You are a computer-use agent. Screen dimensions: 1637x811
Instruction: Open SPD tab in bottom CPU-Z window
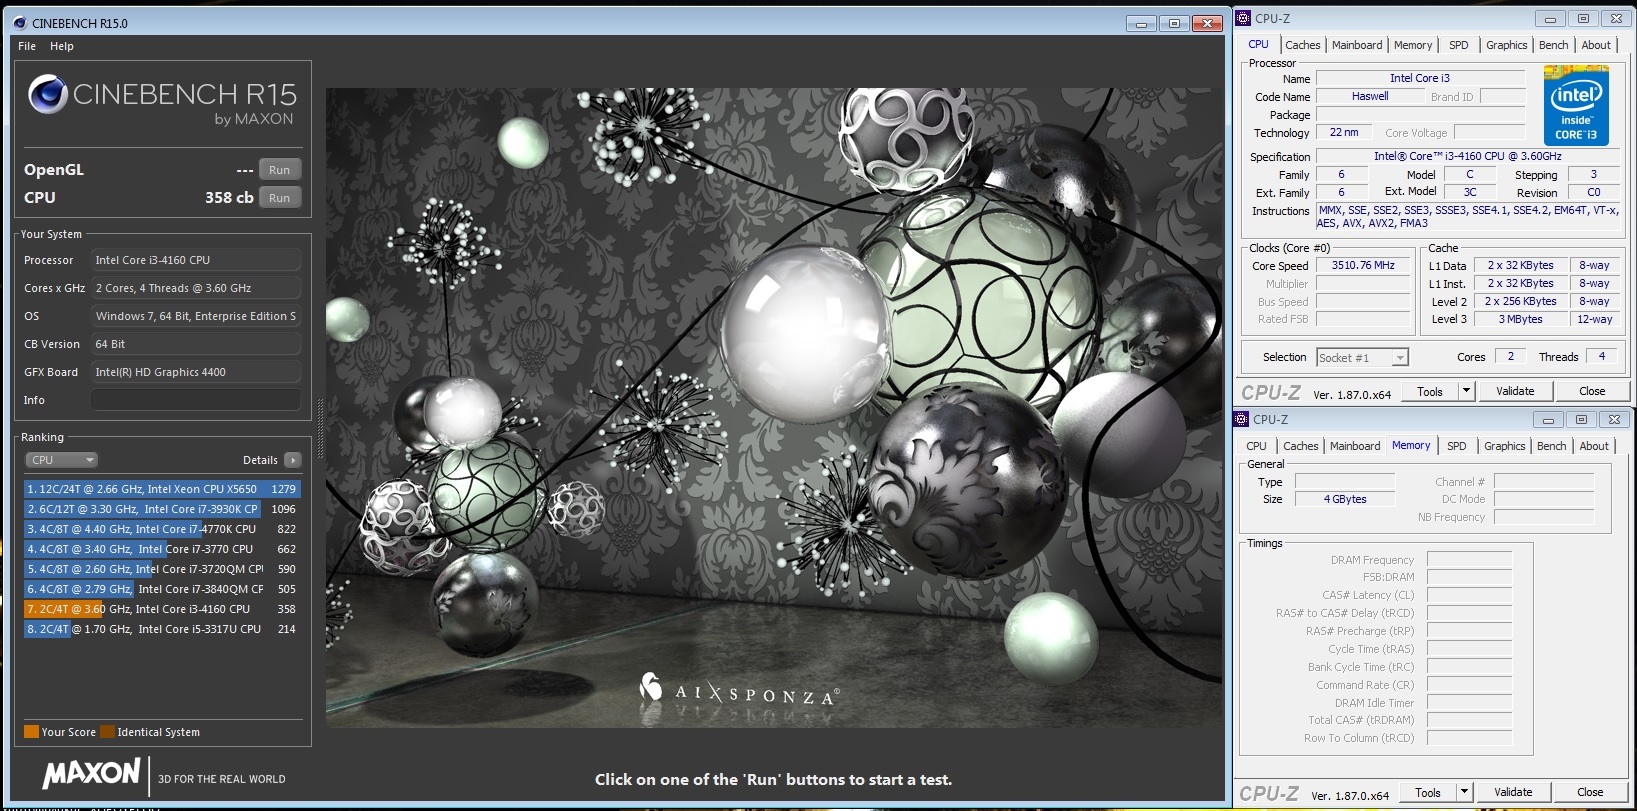click(x=1457, y=446)
